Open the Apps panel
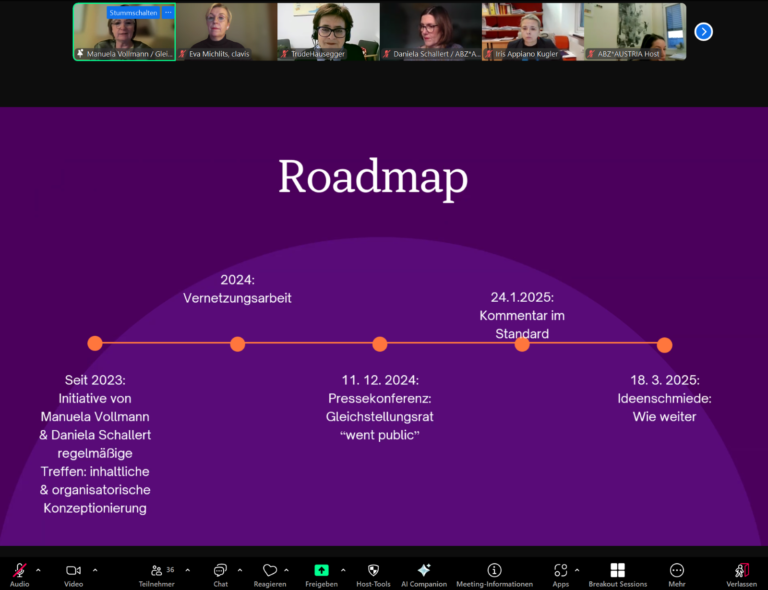Image resolution: width=768 pixels, height=590 pixels. pos(560,570)
